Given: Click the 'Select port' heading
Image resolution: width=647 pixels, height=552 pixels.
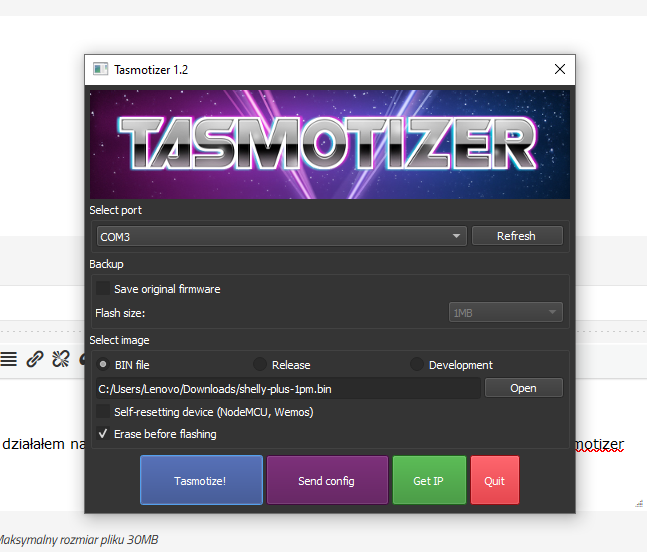Looking at the screenshot, I should [x=116, y=210].
